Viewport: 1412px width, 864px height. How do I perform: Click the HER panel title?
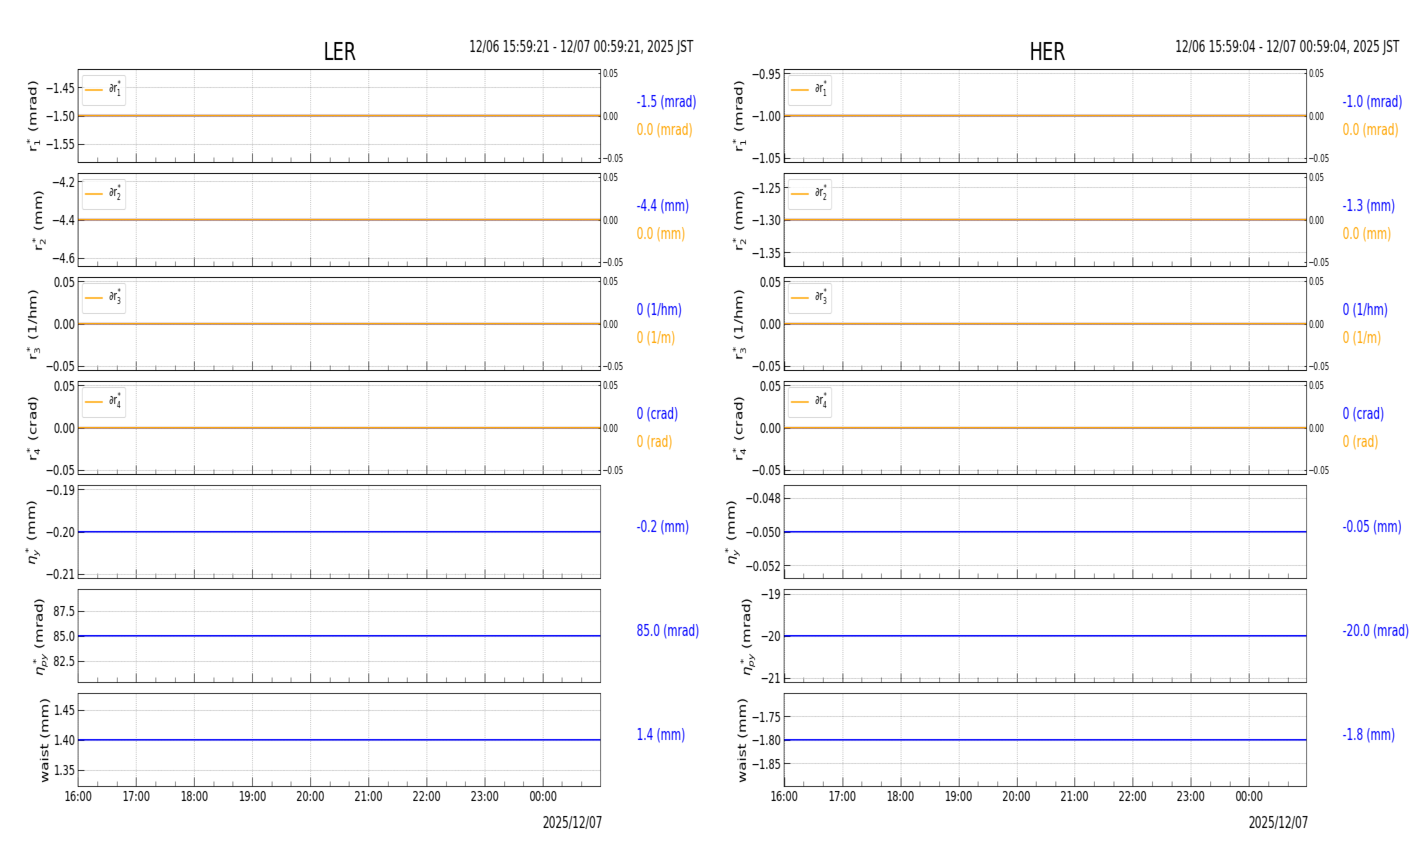(1047, 52)
